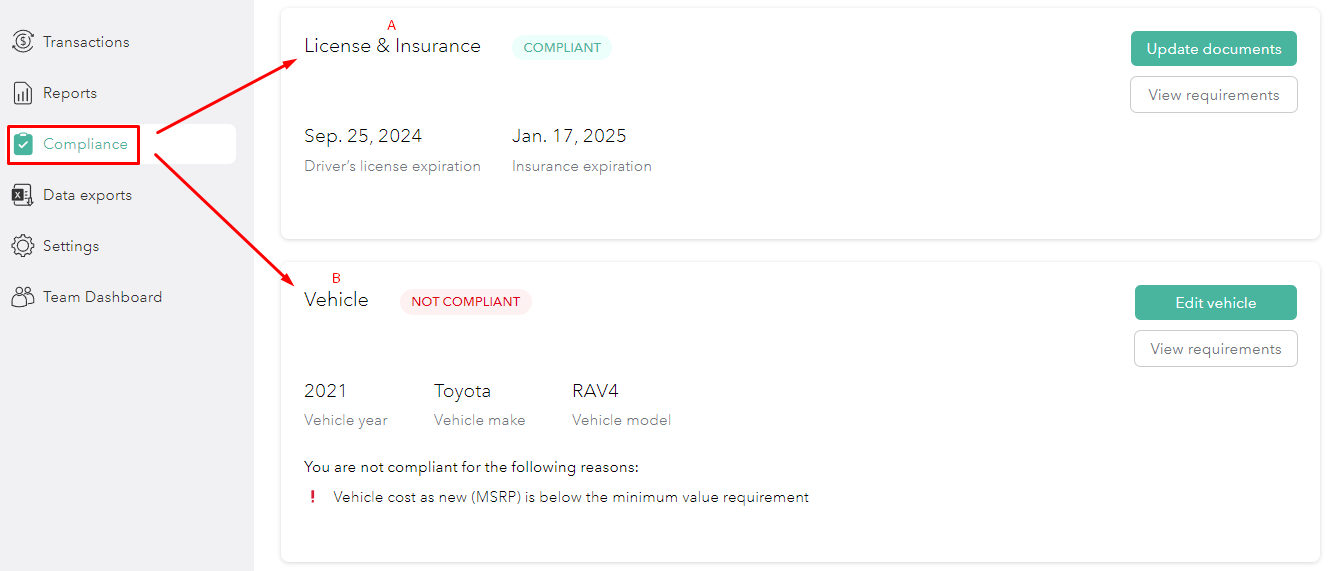The image size is (1330, 571).
Task: Click the green Compliance clipboard icon
Action: click(x=23, y=144)
